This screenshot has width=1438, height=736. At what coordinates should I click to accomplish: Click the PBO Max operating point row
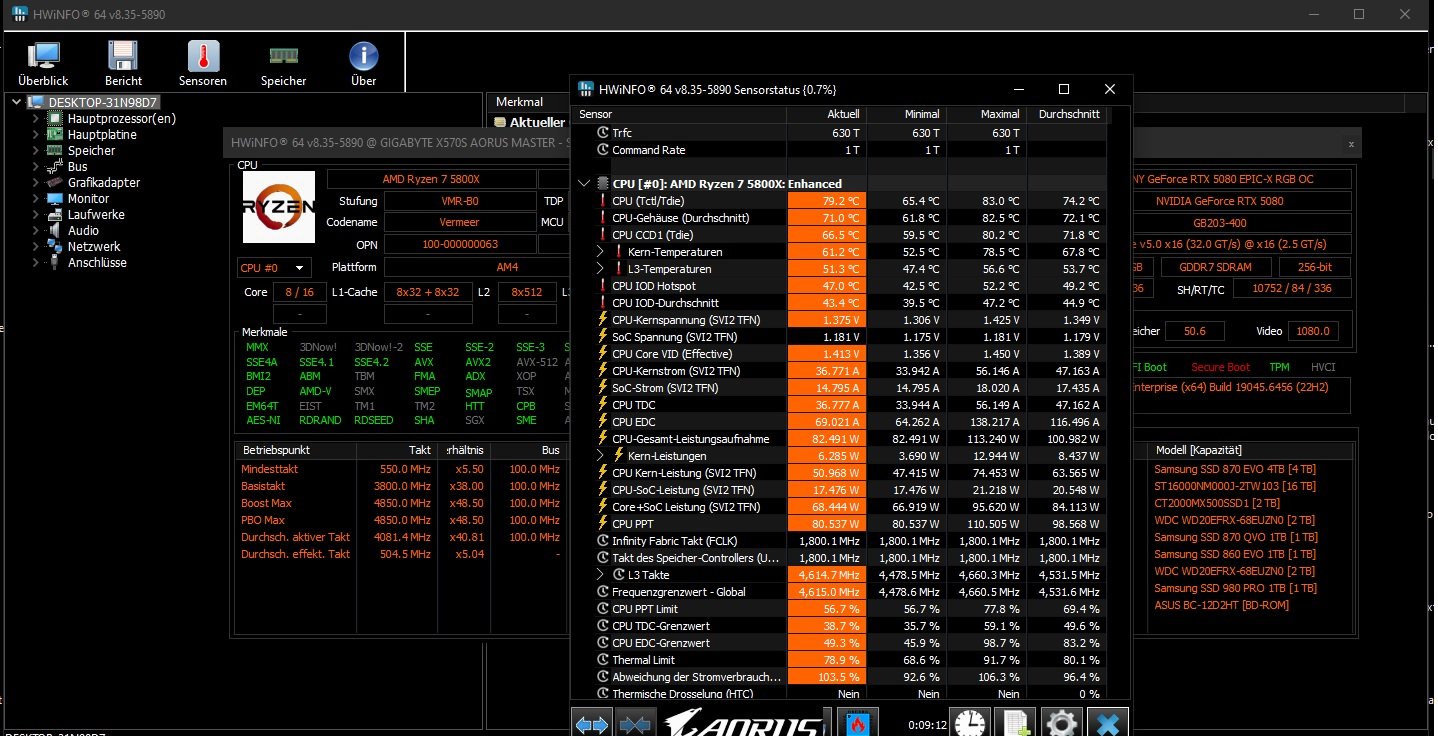point(400,520)
